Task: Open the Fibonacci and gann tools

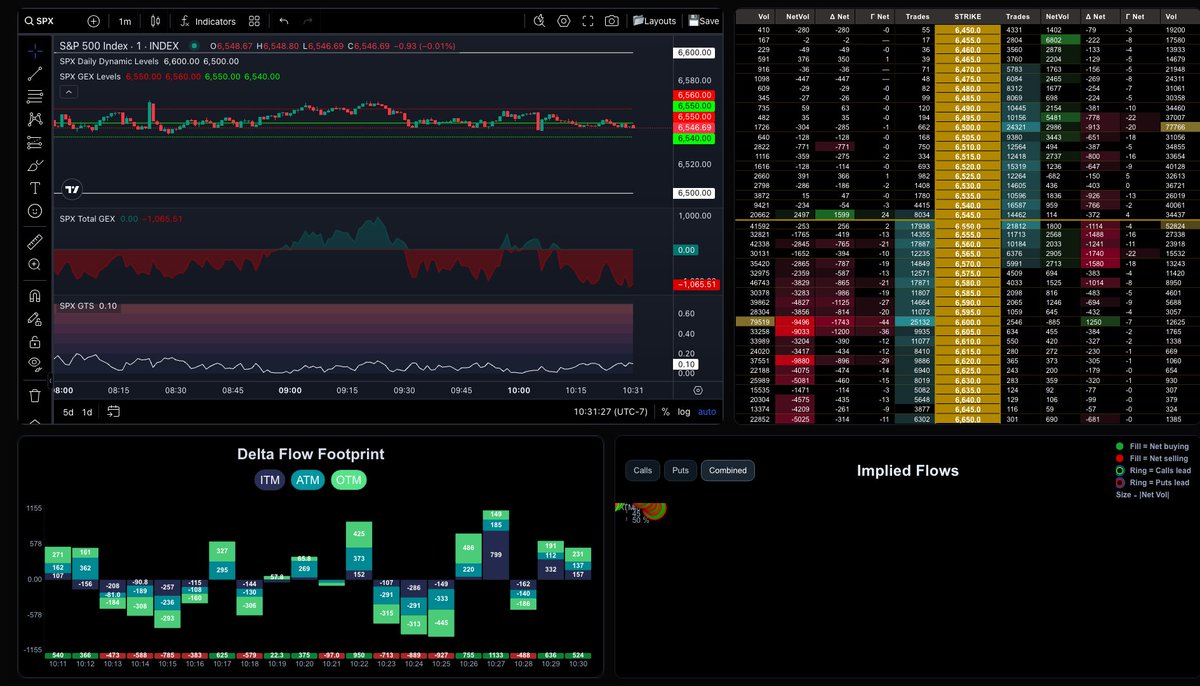Action: pos(35,96)
